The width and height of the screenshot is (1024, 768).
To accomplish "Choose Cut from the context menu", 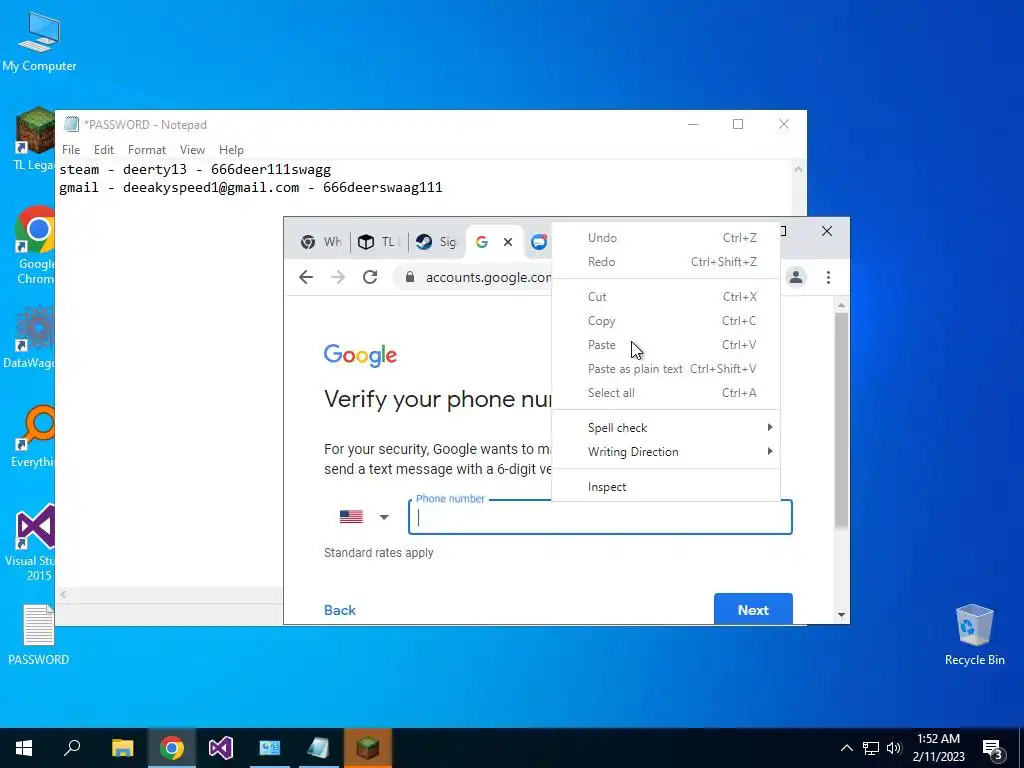I will pos(666,296).
